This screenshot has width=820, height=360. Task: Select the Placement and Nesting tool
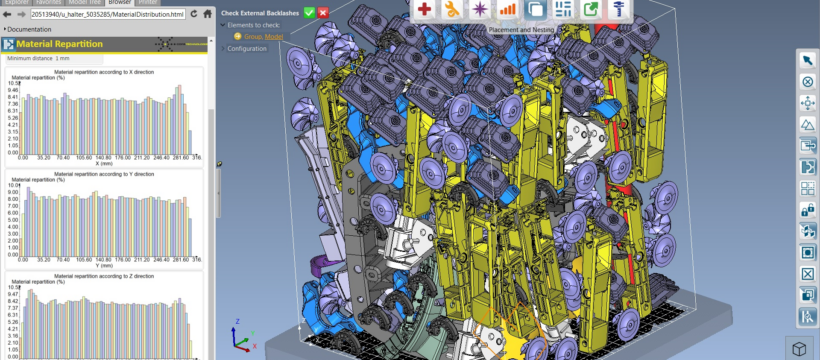tap(535, 9)
